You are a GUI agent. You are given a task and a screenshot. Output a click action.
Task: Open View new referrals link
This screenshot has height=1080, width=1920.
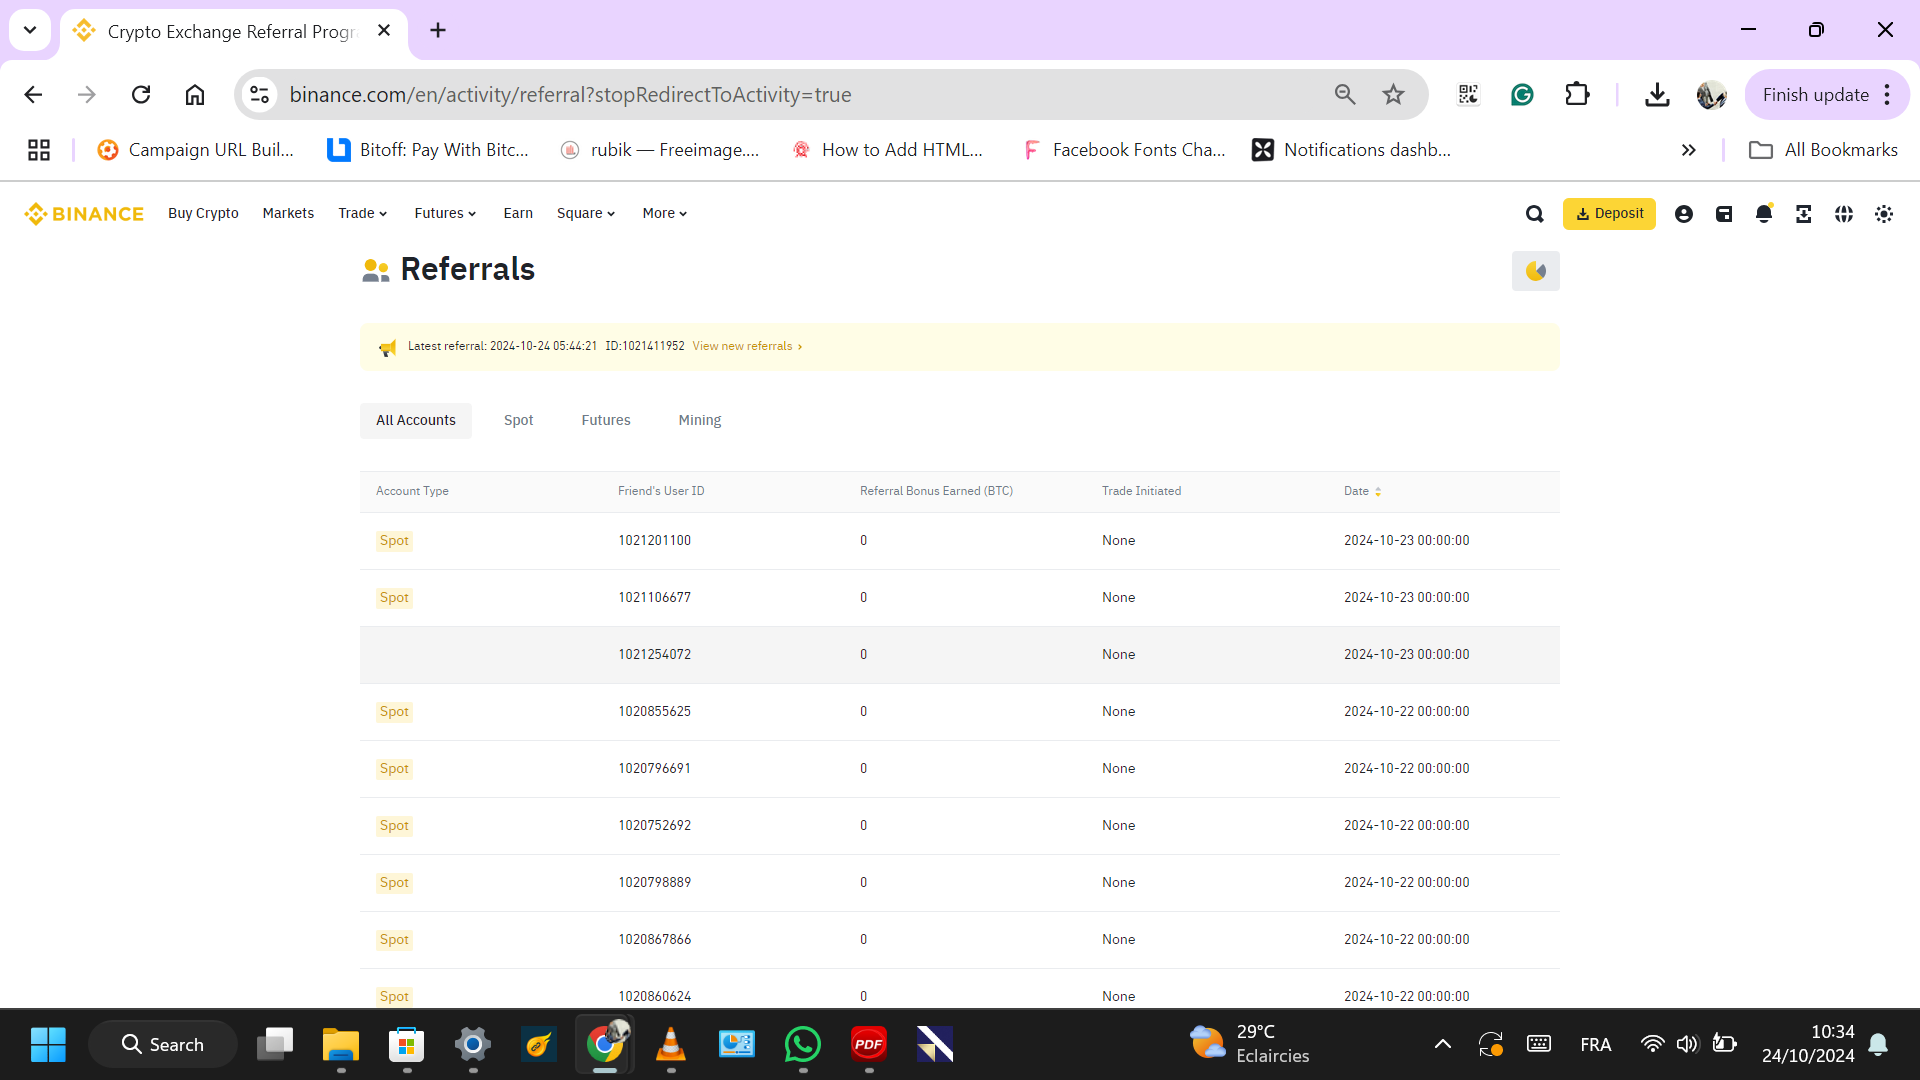pos(746,347)
